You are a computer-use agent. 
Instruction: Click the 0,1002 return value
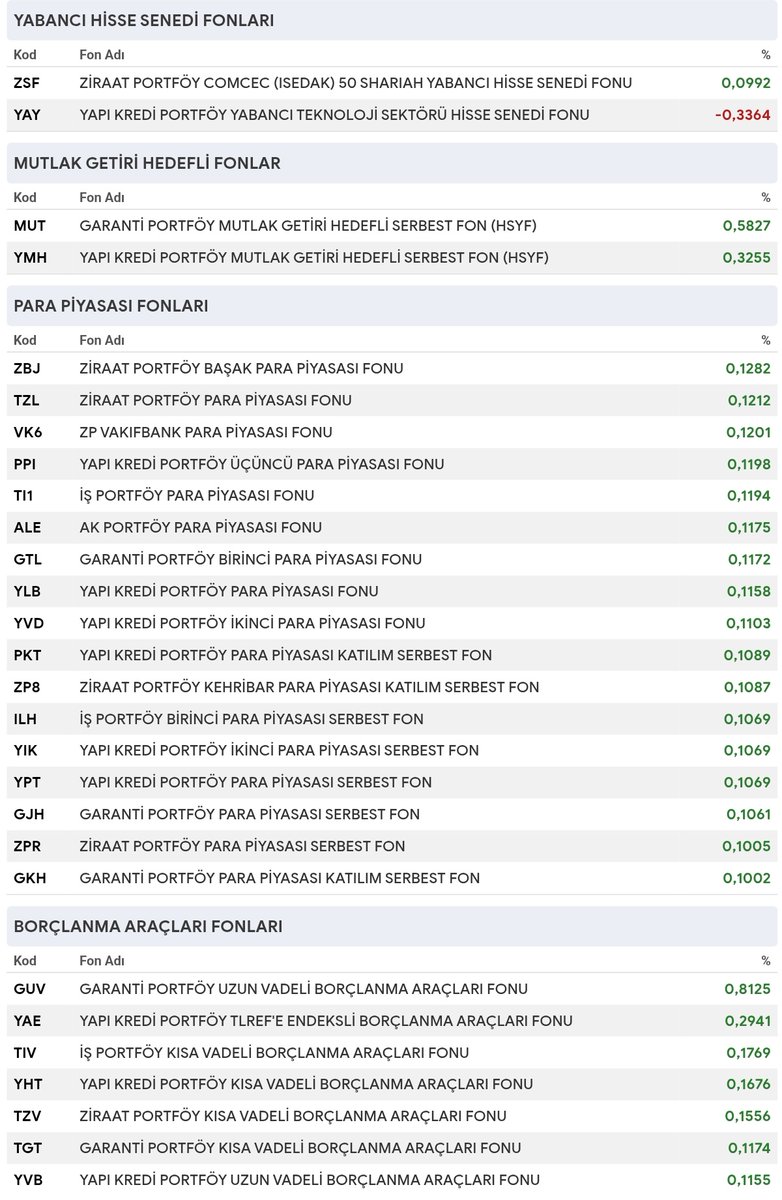pyautogui.click(x=747, y=879)
